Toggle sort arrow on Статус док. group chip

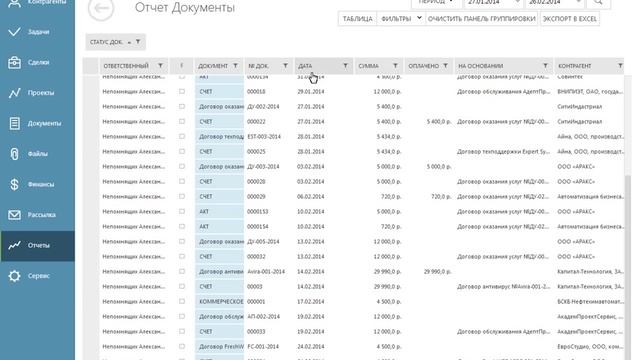pyautogui.click(x=129, y=42)
